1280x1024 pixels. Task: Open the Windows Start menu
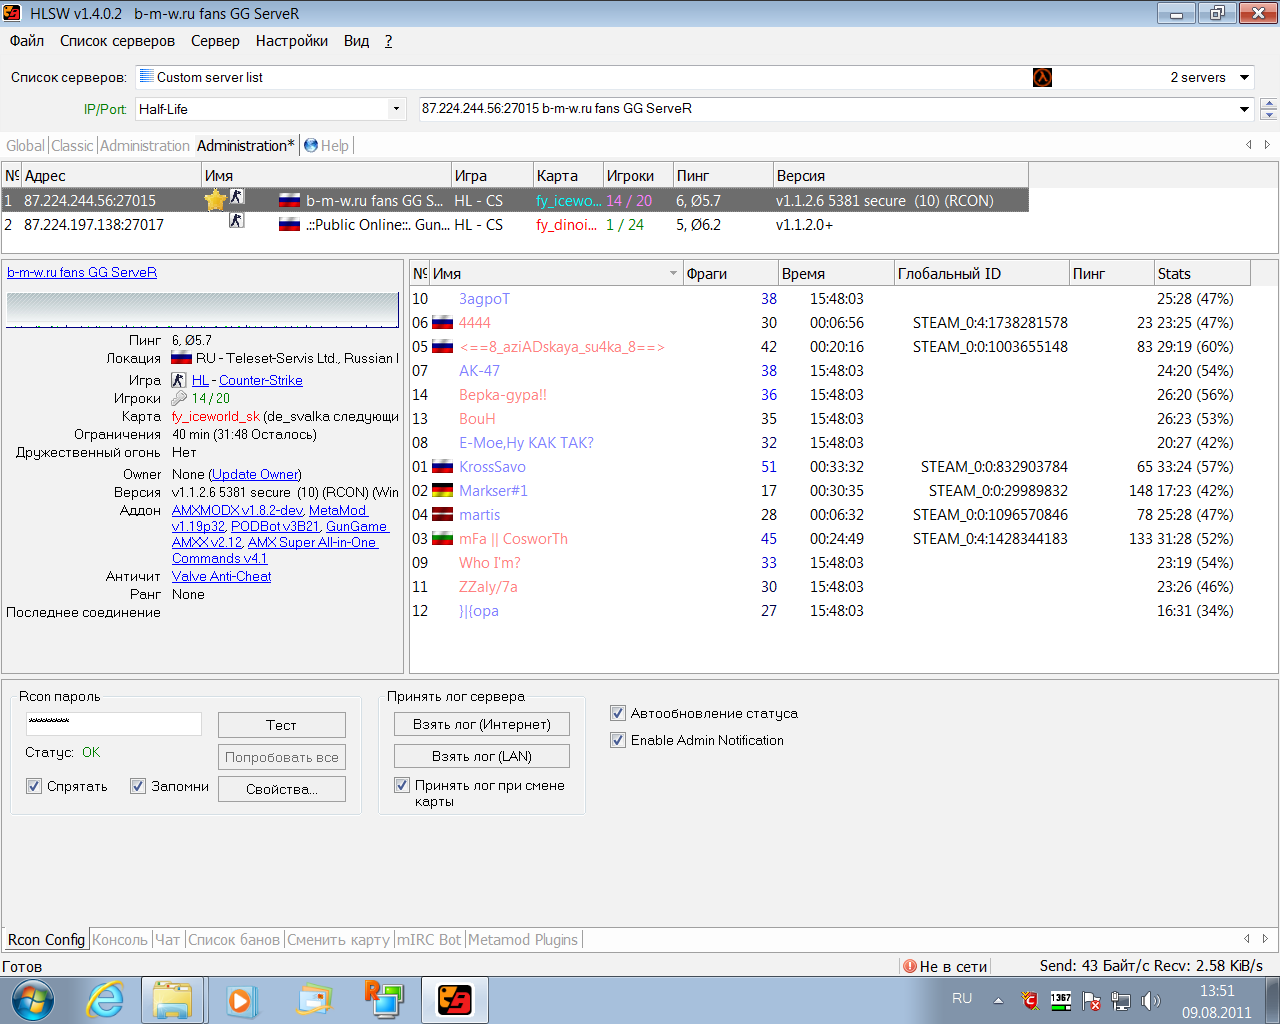(x=32, y=1000)
